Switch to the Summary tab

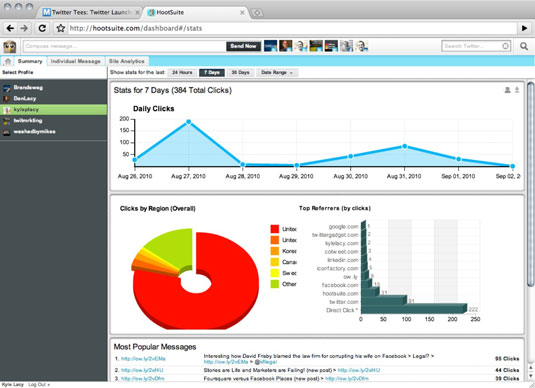(30, 61)
